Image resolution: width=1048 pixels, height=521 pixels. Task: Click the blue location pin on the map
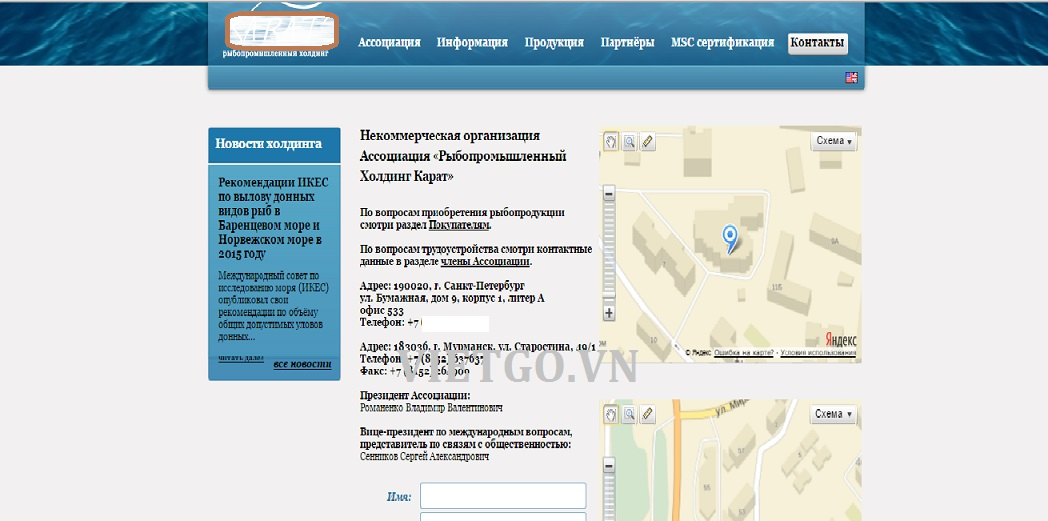pyautogui.click(x=730, y=237)
